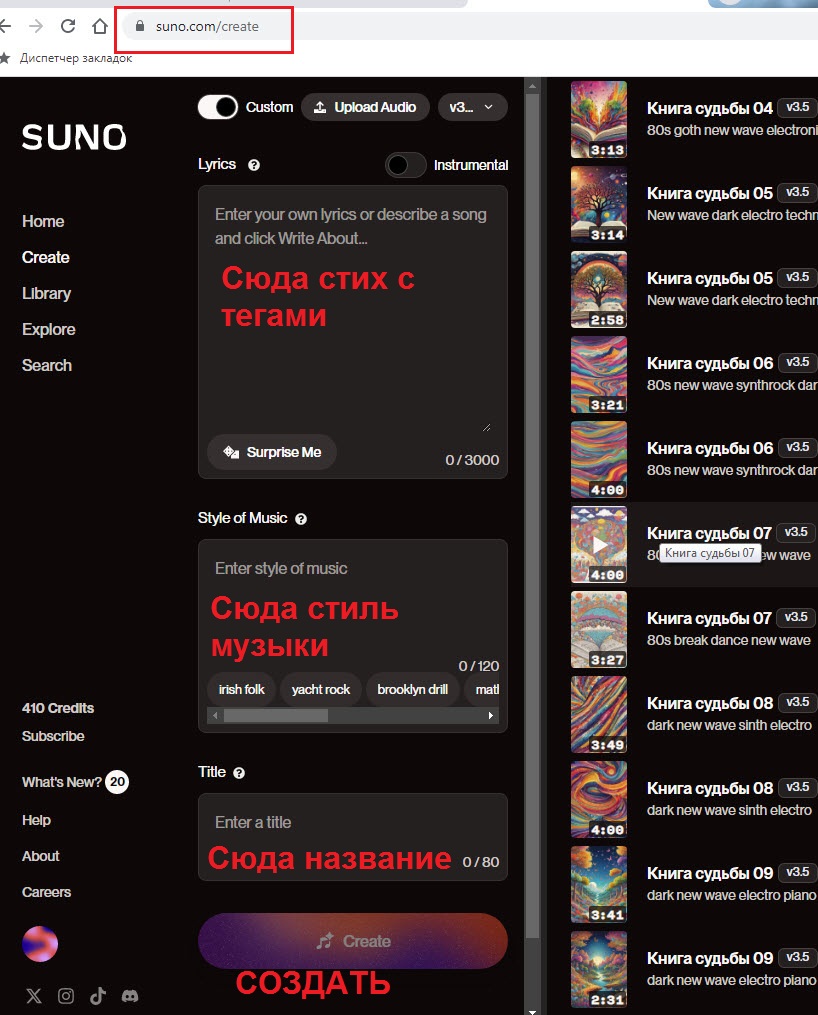
Task: Click the Upload Audio button
Action: (366, 107)
